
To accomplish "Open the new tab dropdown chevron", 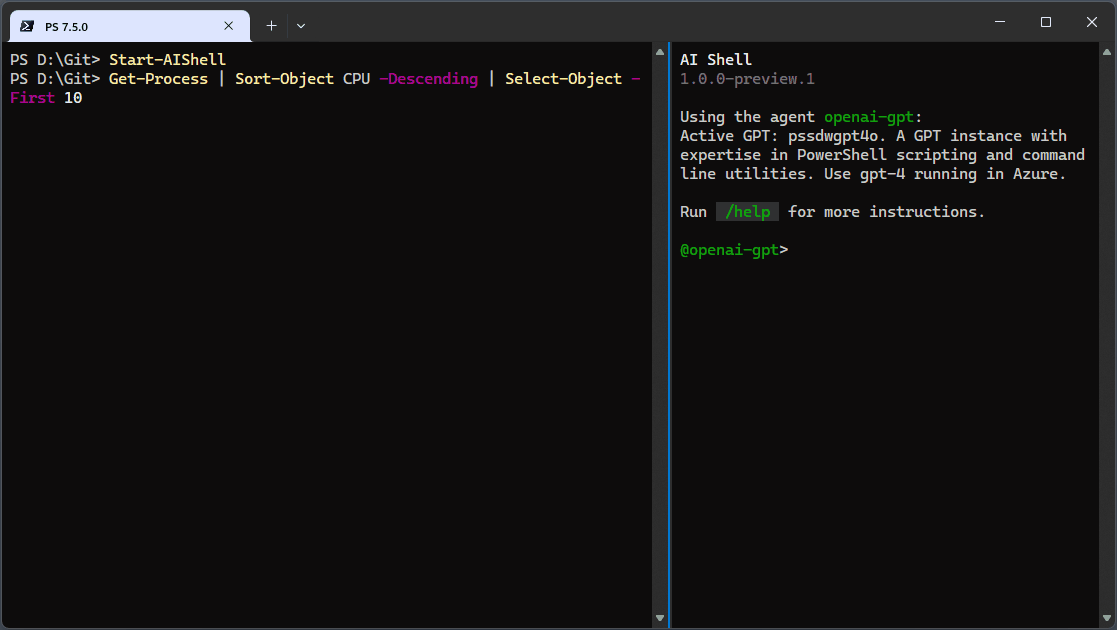I will 300,25.
